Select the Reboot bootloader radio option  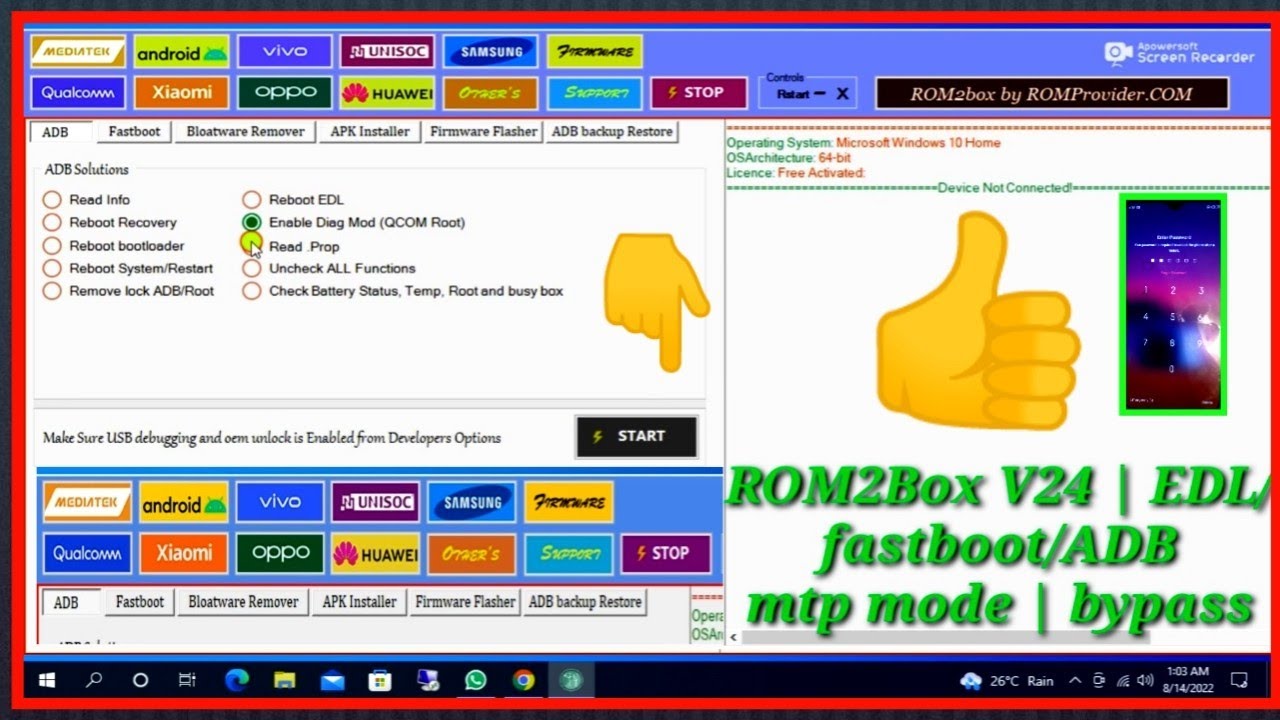pos(114,245)
